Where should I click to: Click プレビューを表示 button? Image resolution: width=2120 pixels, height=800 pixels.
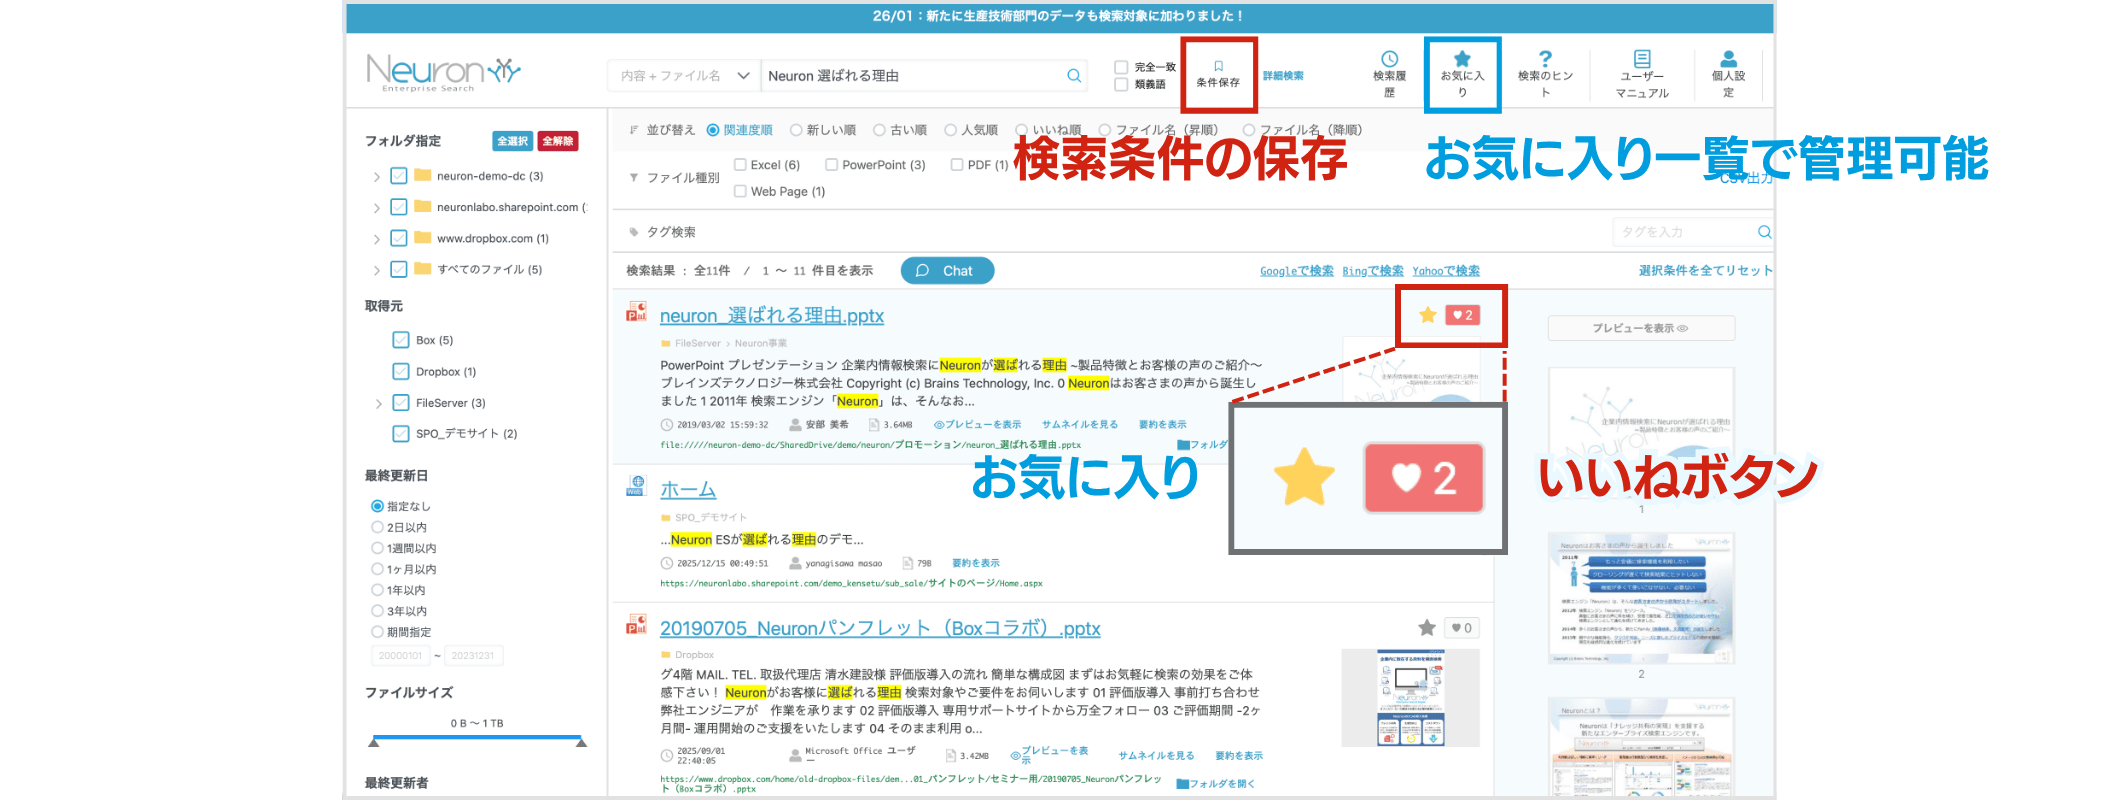point(1641,328)
